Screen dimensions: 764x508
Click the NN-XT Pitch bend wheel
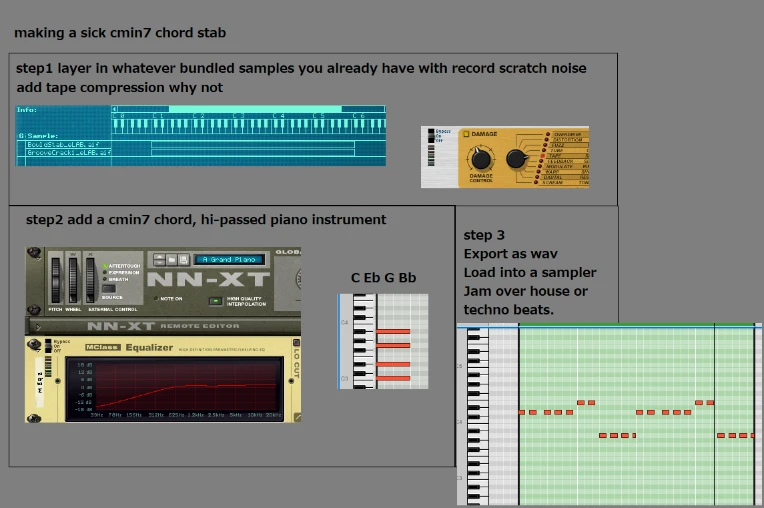(56, 280)
